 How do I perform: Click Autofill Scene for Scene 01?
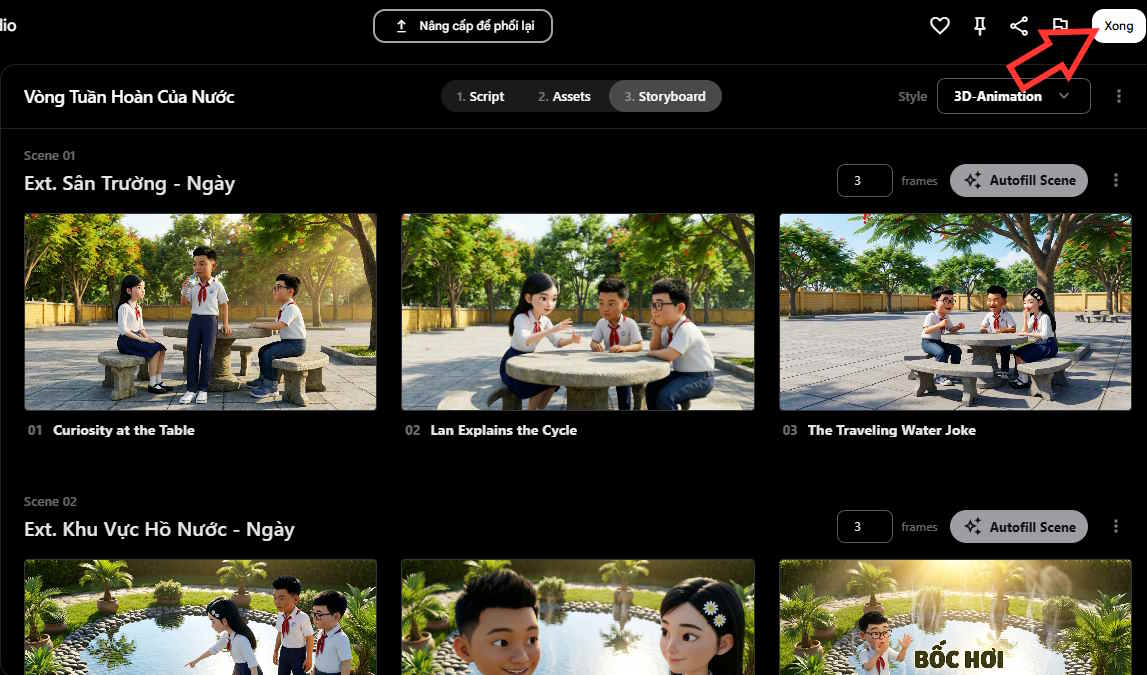(1019, 181)
